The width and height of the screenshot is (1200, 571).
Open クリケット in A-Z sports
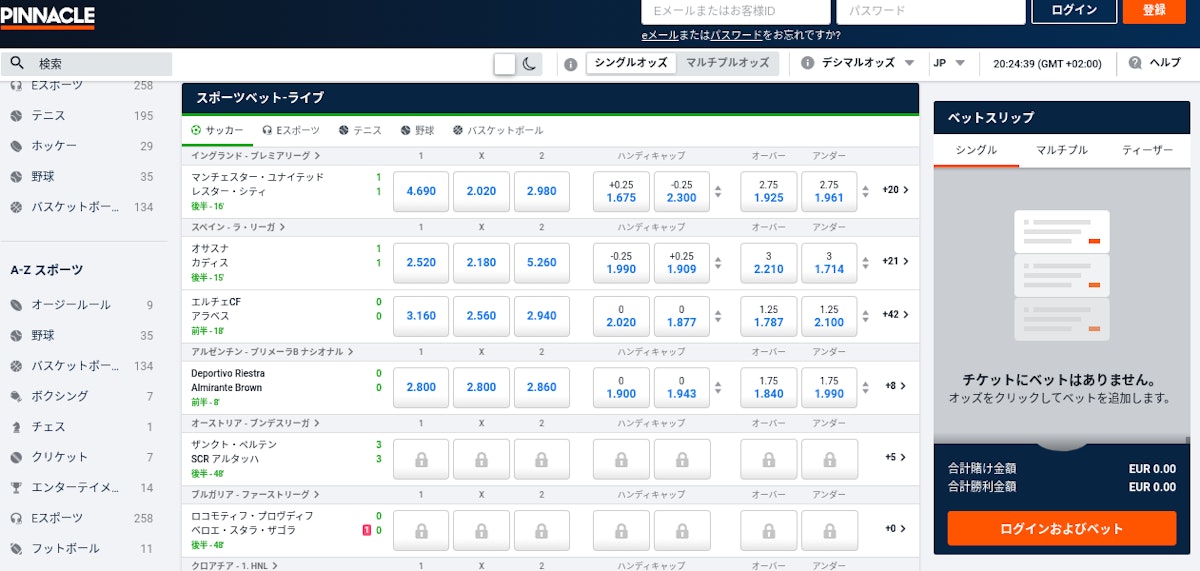pos(82,457)
